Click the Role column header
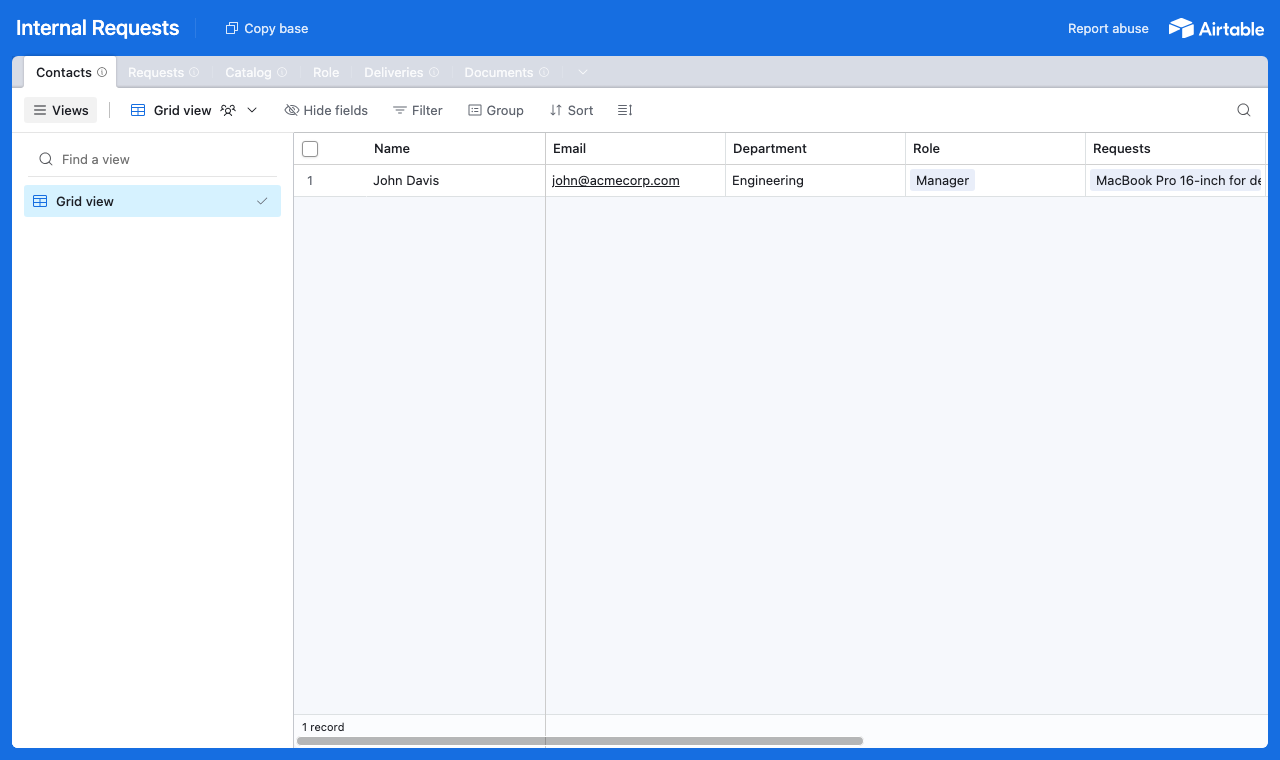 point(996,148)
